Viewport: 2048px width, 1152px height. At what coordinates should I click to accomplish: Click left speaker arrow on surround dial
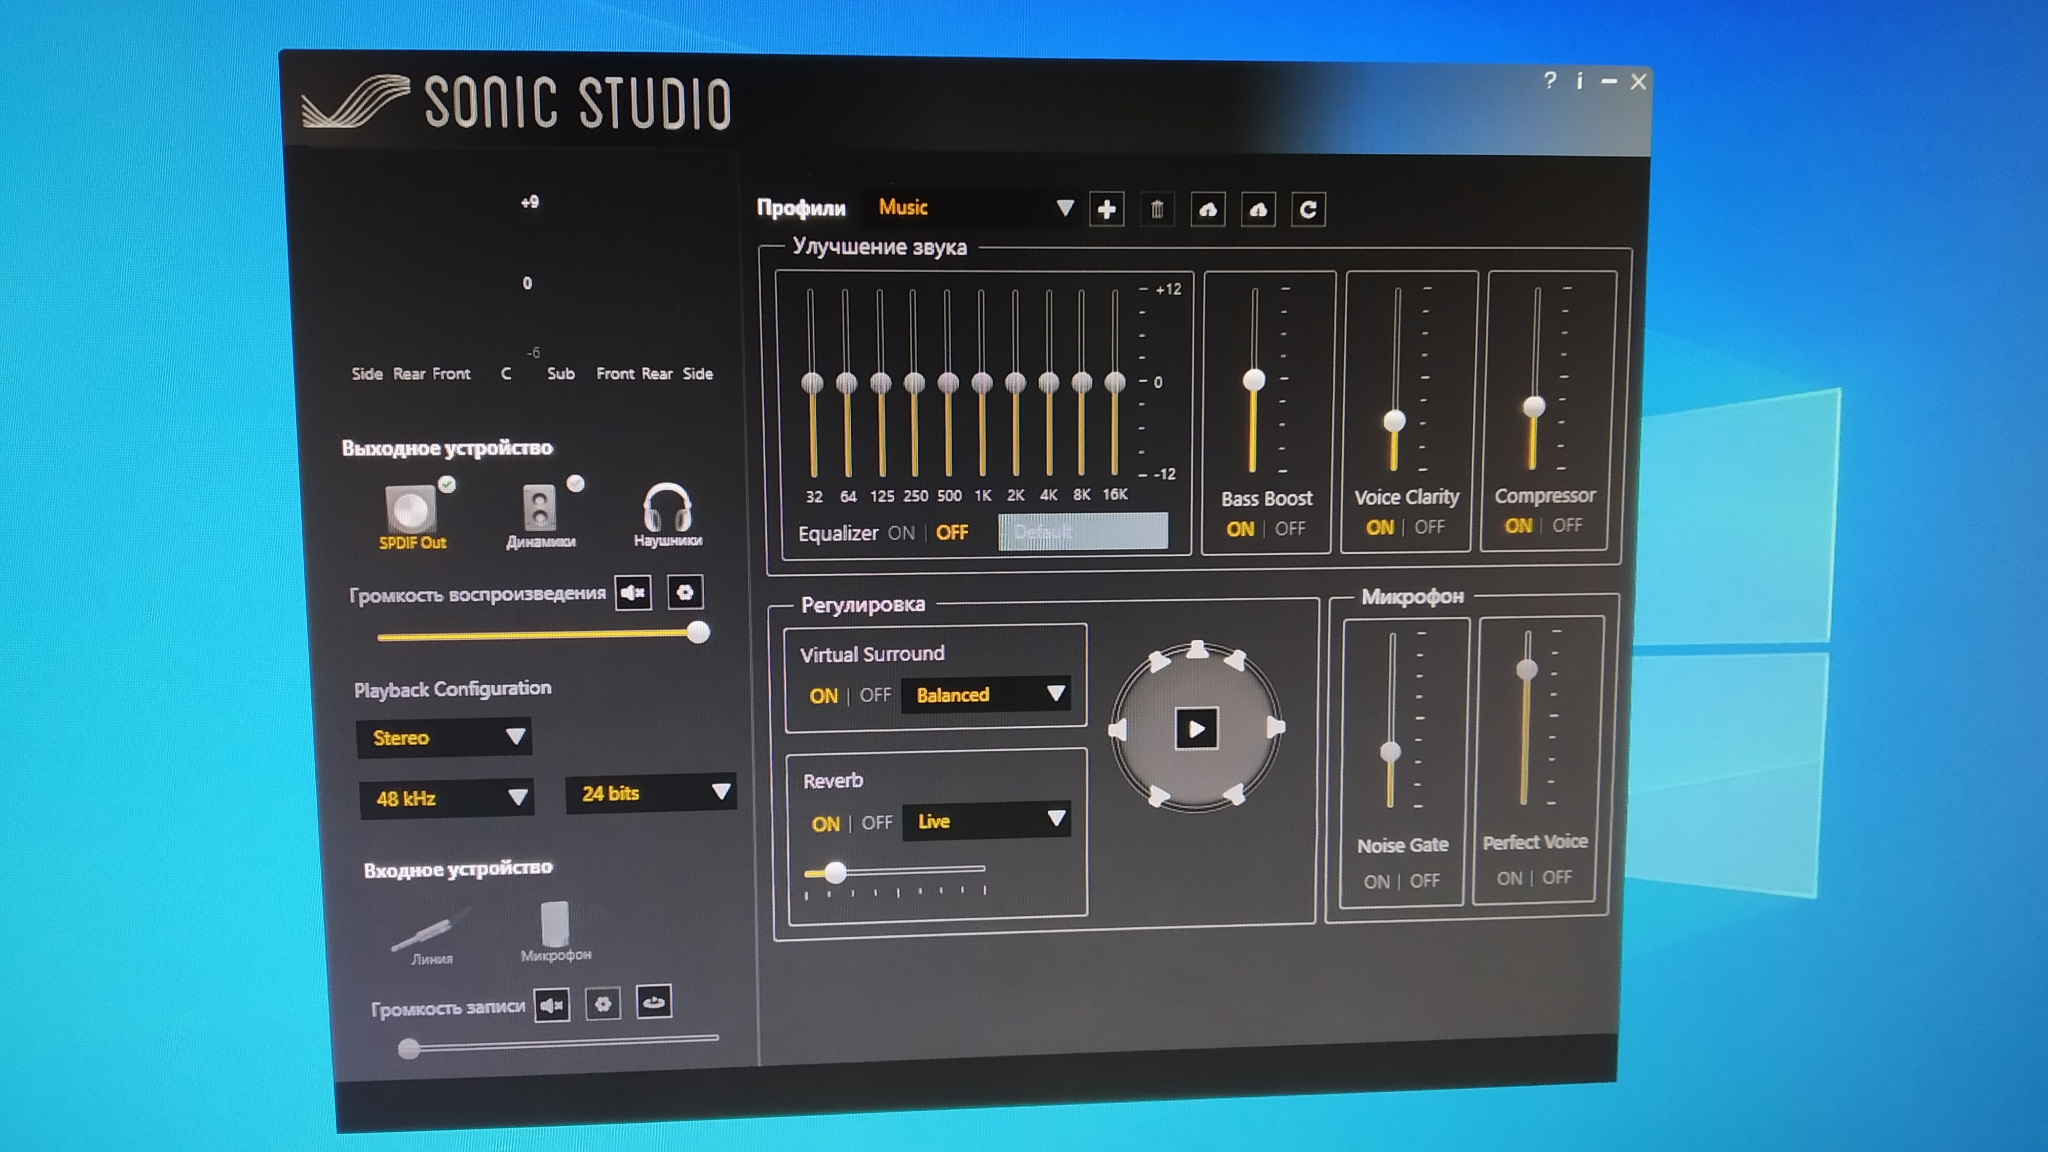click(x=1118, y=730)
